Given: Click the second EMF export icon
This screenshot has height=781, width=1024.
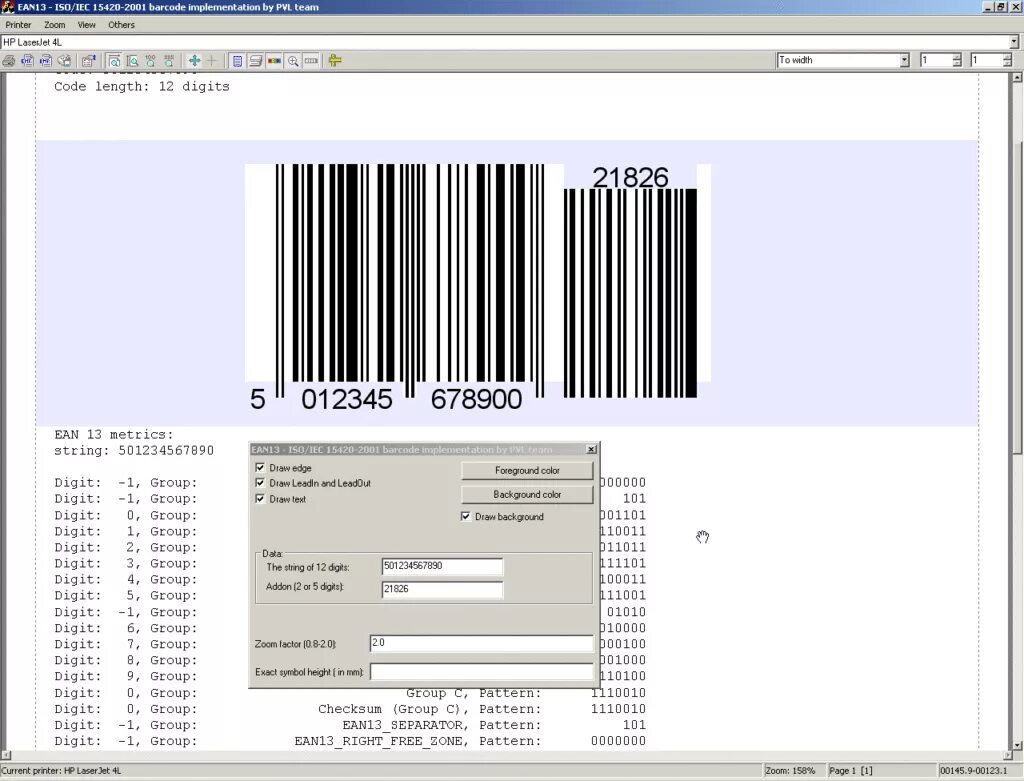Looking at the screenshot, I should pyautogui.click(x=45, y=61).
